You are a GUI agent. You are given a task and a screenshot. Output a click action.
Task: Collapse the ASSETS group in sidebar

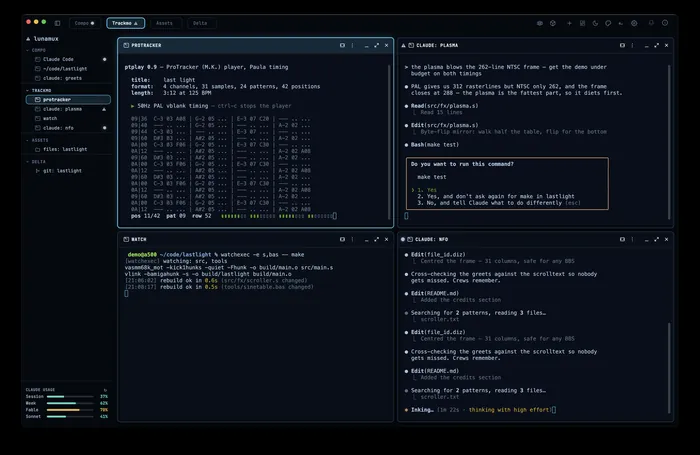27,140
